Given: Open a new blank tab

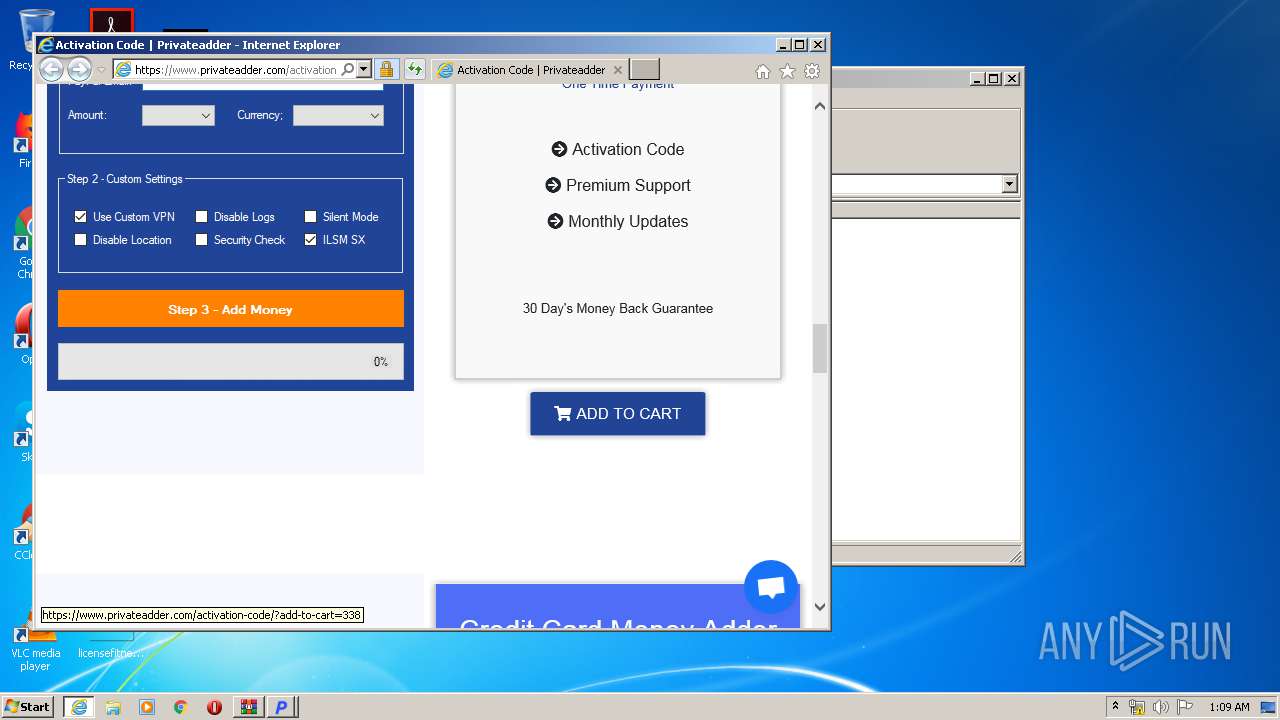Looking at the screenshot, I should click(644, 69).
